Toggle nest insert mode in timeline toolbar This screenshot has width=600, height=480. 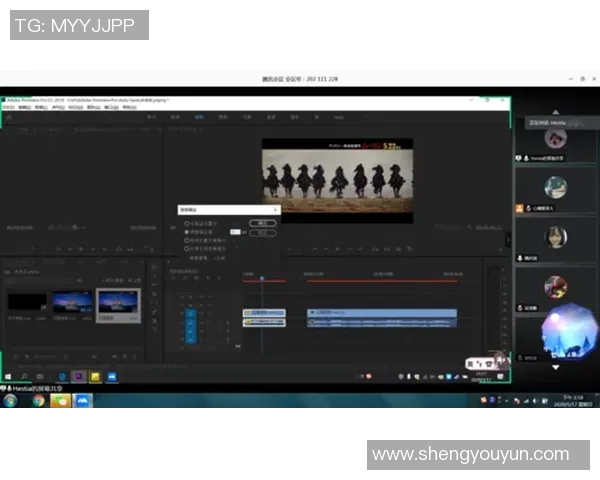tap(174, 278)
